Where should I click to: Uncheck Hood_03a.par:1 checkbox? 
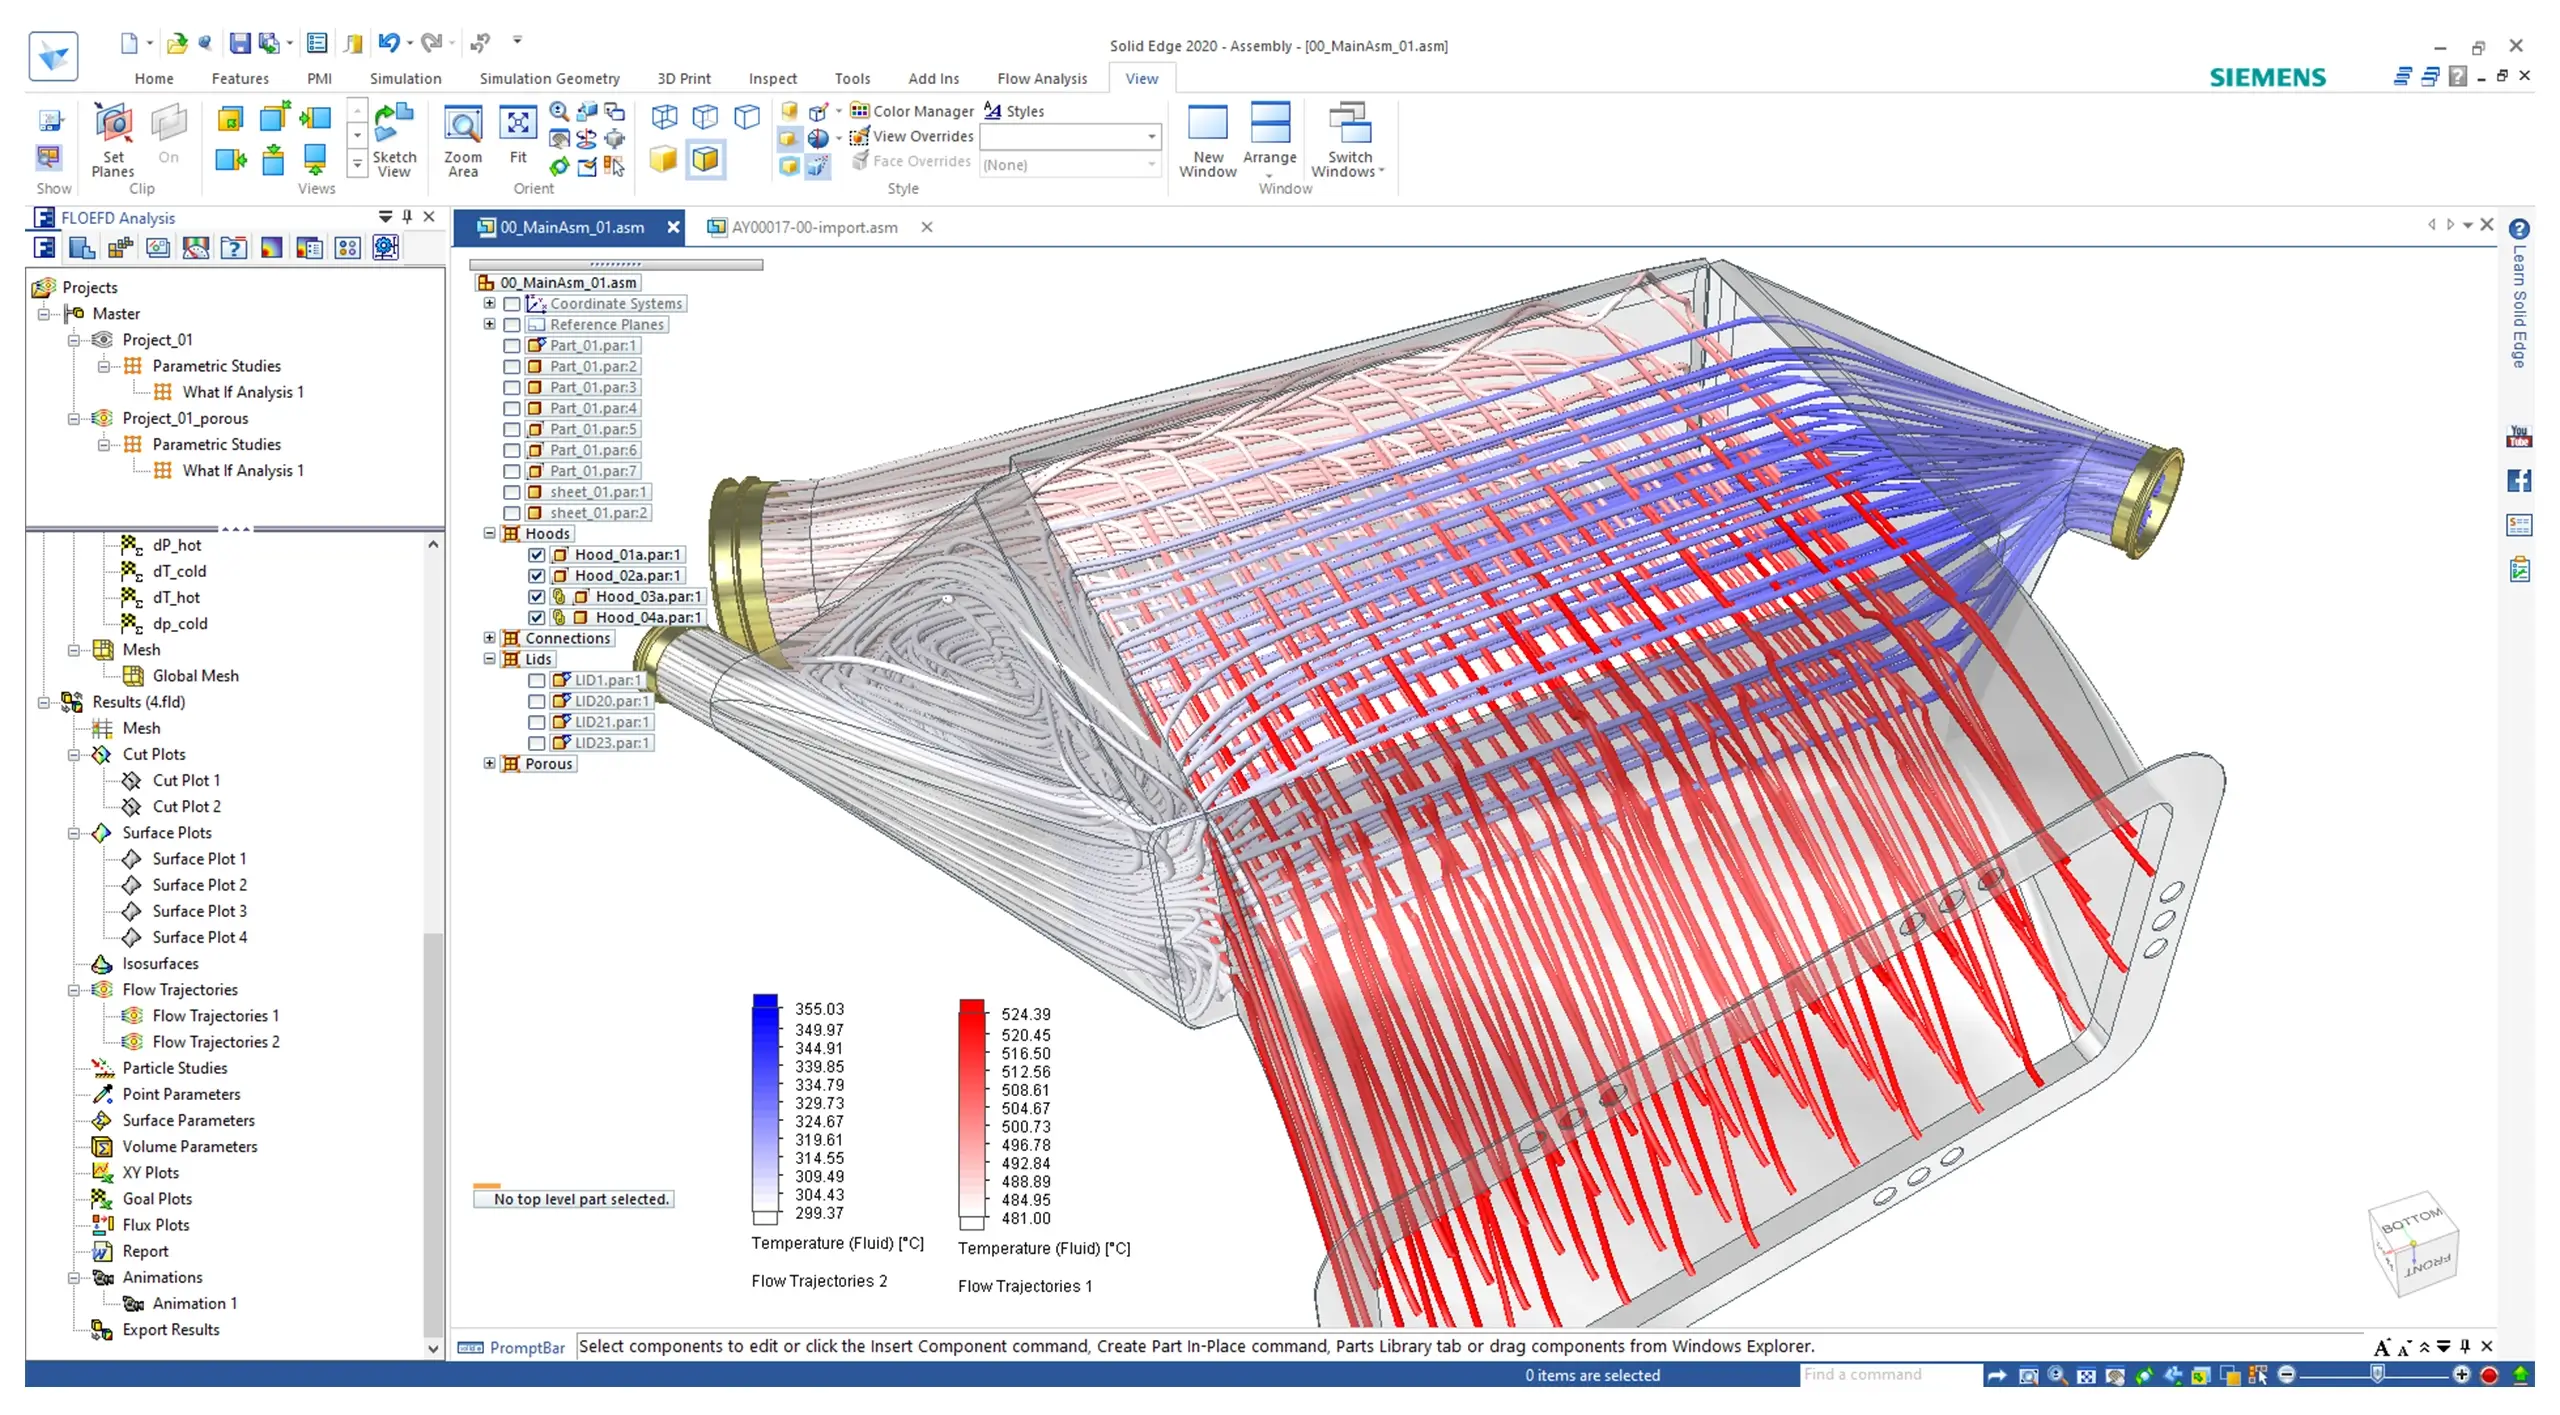click(537, 597)
